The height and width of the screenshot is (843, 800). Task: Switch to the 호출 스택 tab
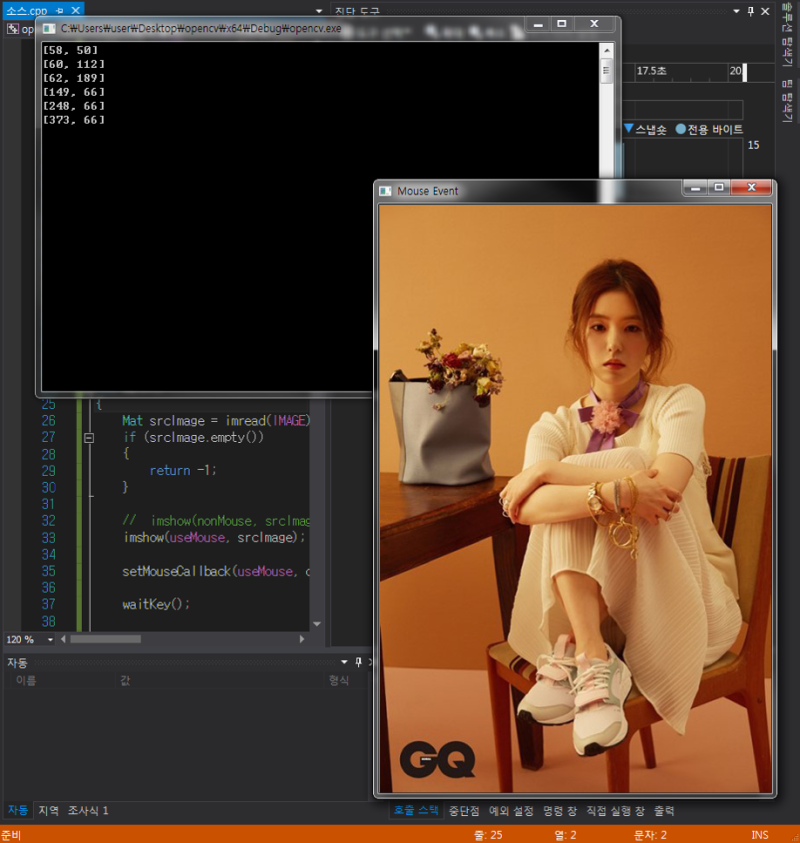416,810
